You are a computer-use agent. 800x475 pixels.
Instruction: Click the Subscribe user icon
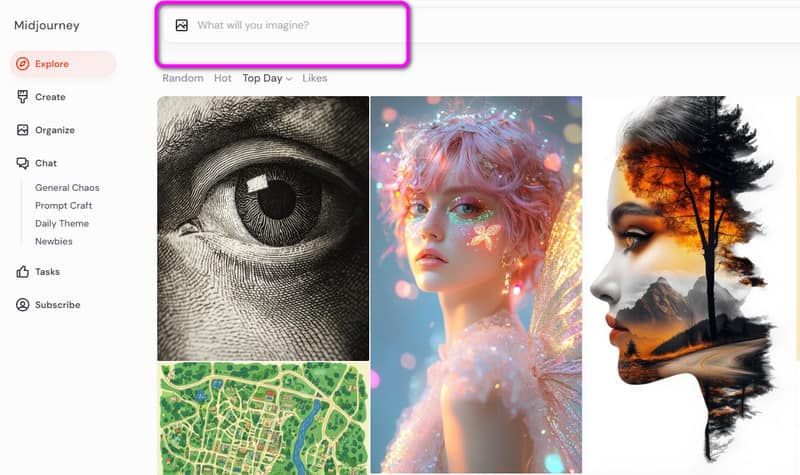point(23,305)
